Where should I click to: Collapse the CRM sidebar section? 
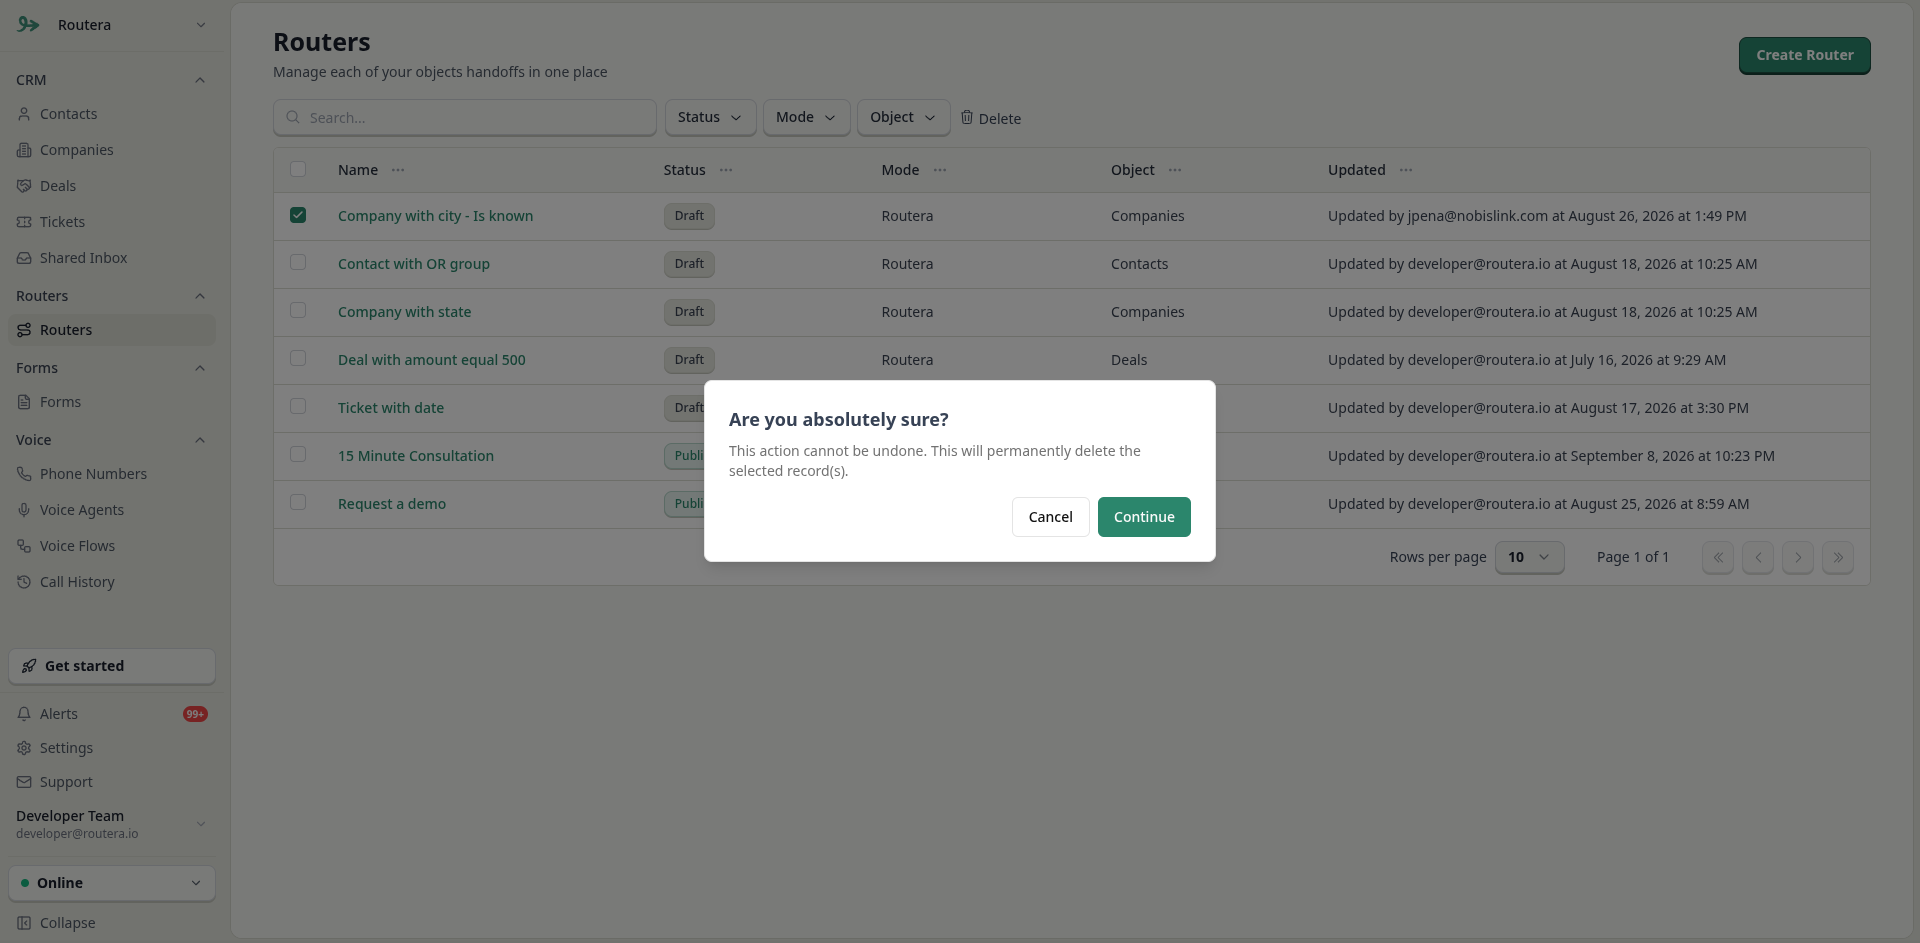200,80
